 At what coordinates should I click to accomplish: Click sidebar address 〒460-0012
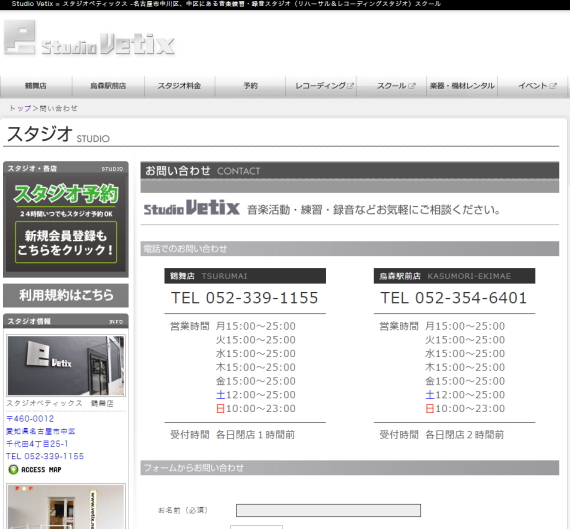pos(30,419)
